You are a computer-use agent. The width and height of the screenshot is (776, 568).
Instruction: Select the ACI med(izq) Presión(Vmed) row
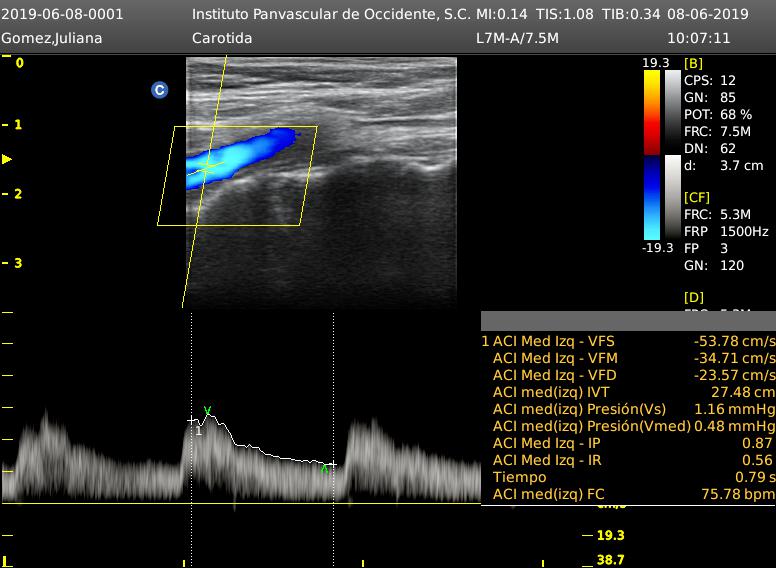click(628, 426)
